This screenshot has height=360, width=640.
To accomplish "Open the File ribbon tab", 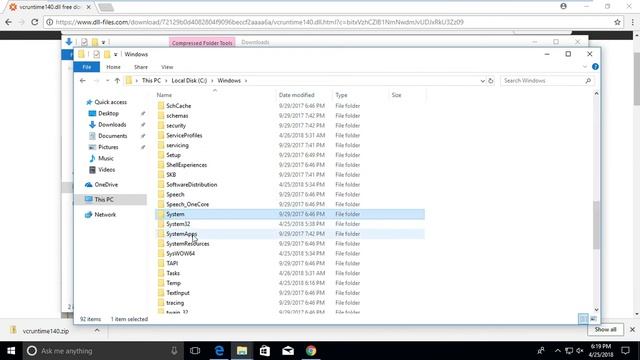I will click(87, 67).
